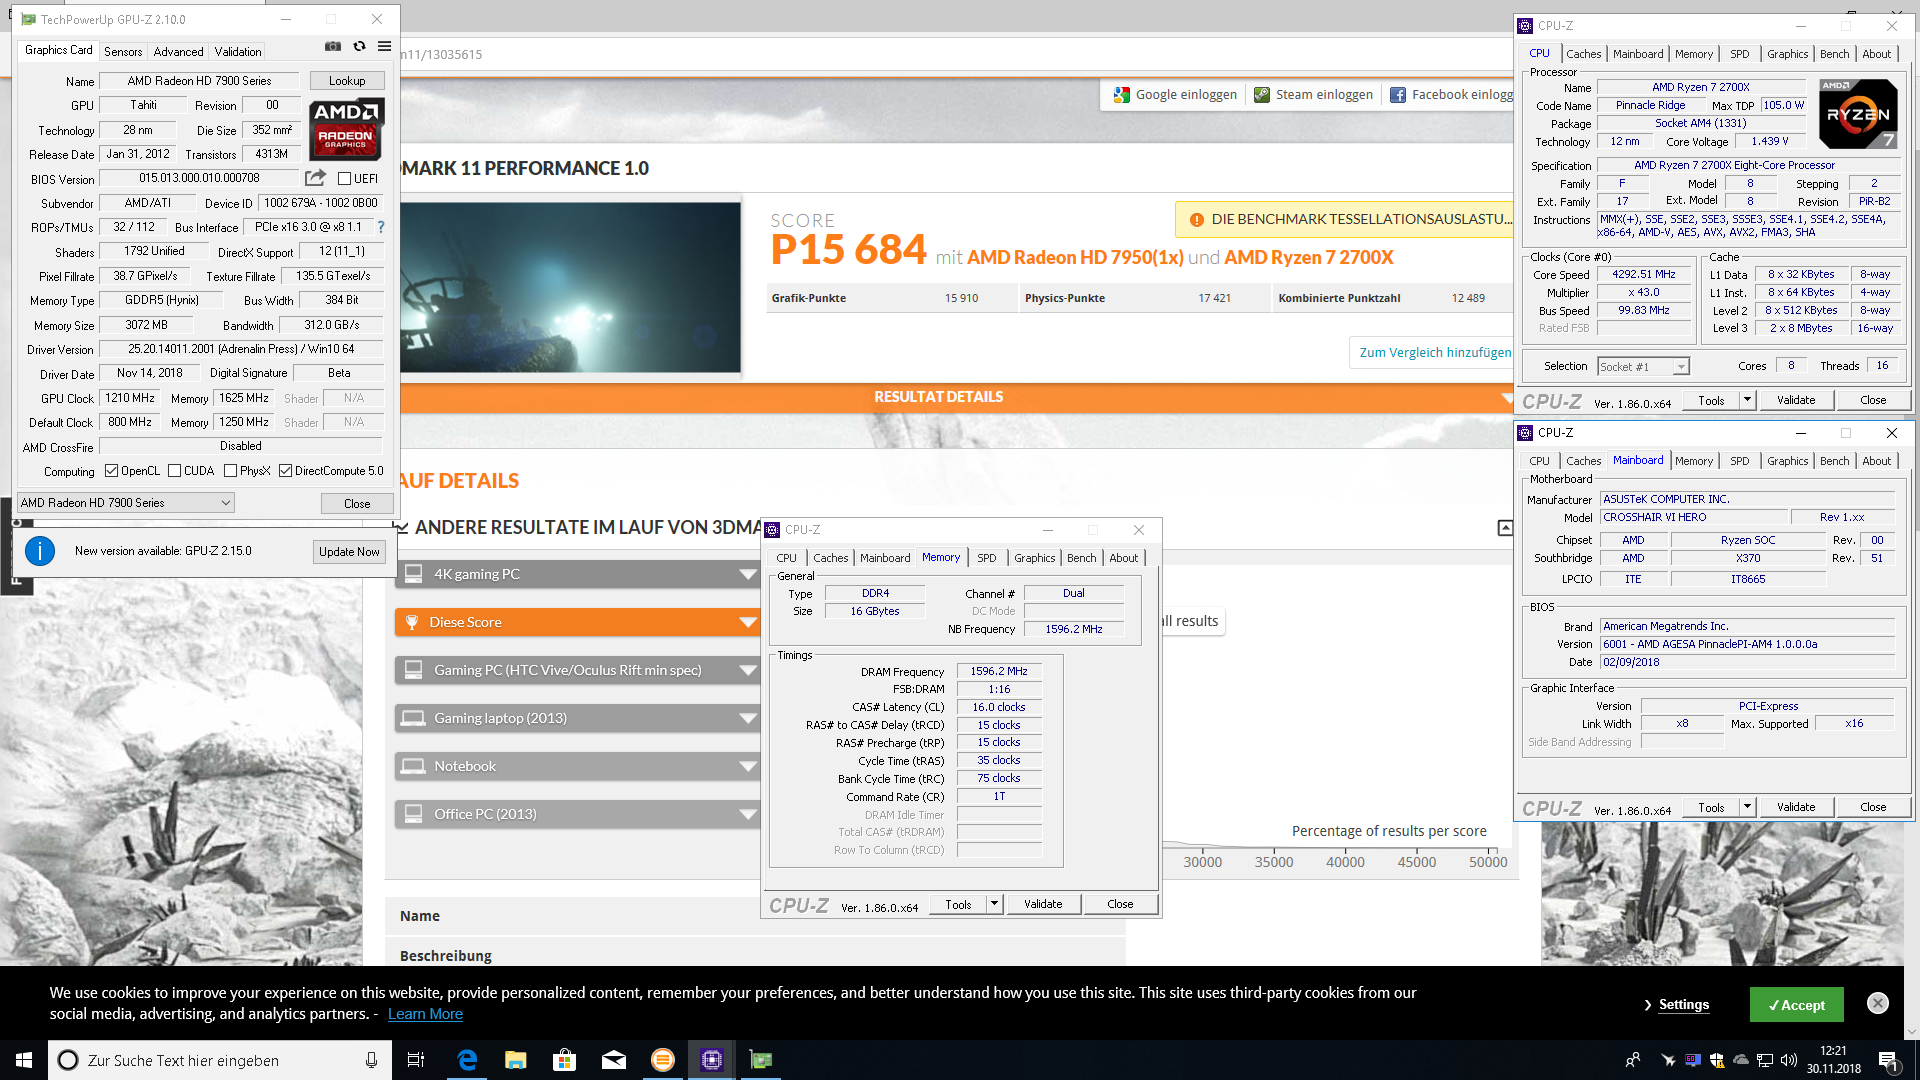The image size is (1920, 1080).
Task: Click Close in the GPU-Z window
Action: (x=357, y=504)
